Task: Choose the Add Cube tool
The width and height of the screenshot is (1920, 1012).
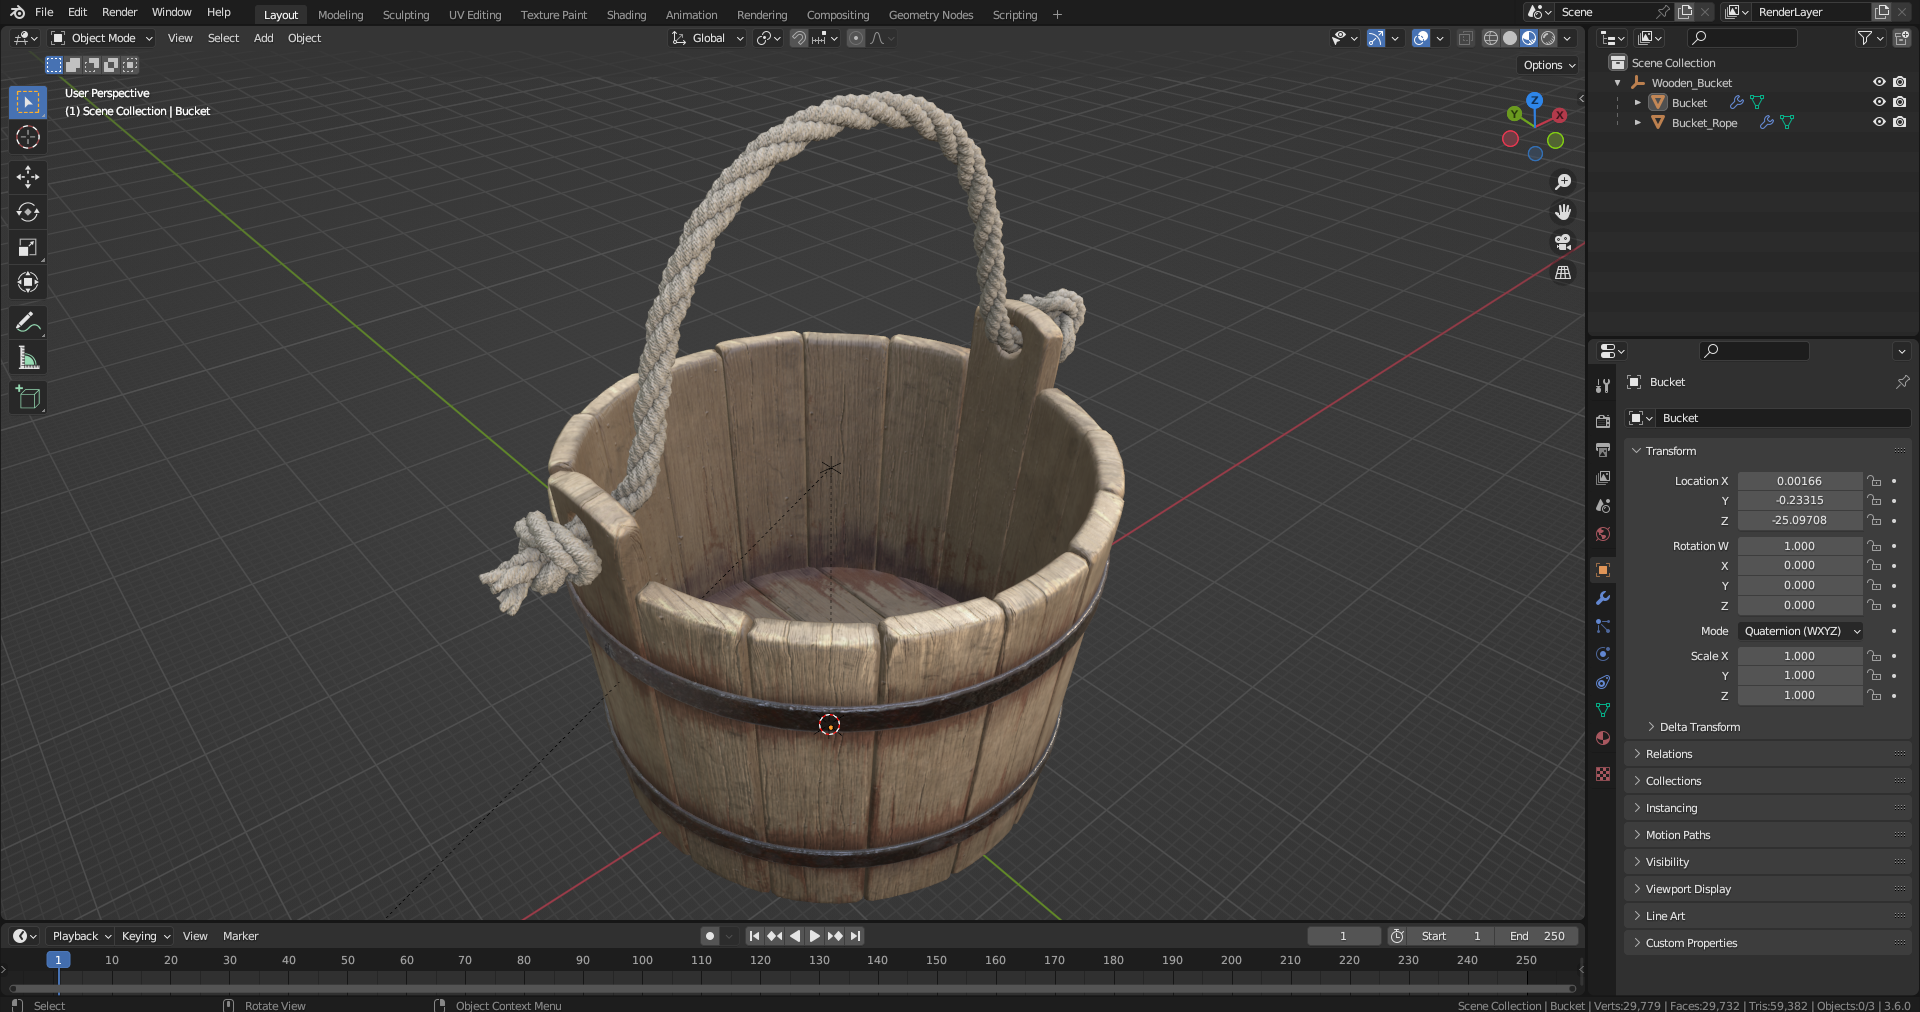Action: tap(28, 397)
